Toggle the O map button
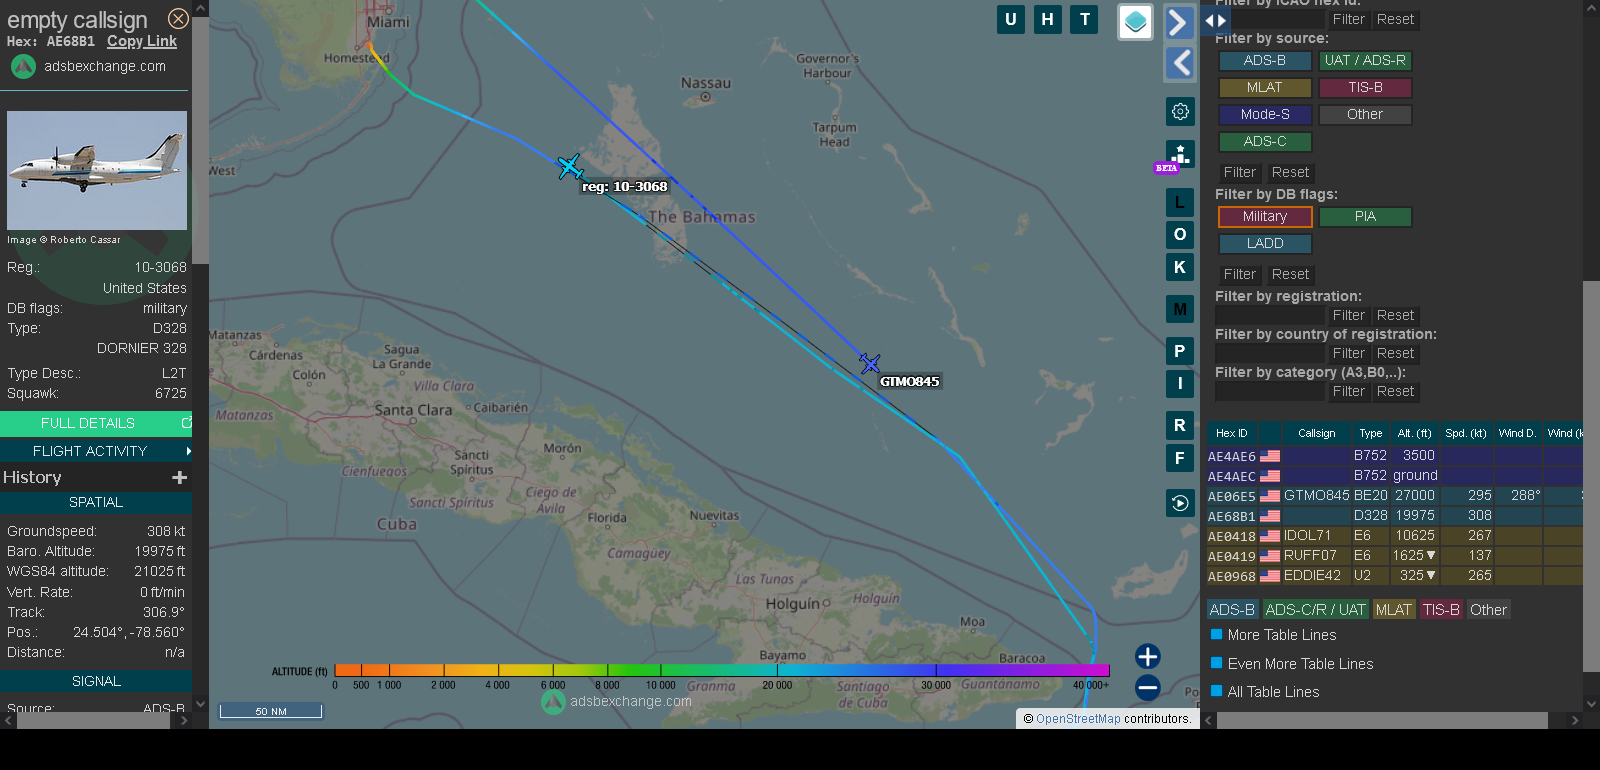Image resolution: width=1600 pixels, height=770 pixels. click(1180, 235)
